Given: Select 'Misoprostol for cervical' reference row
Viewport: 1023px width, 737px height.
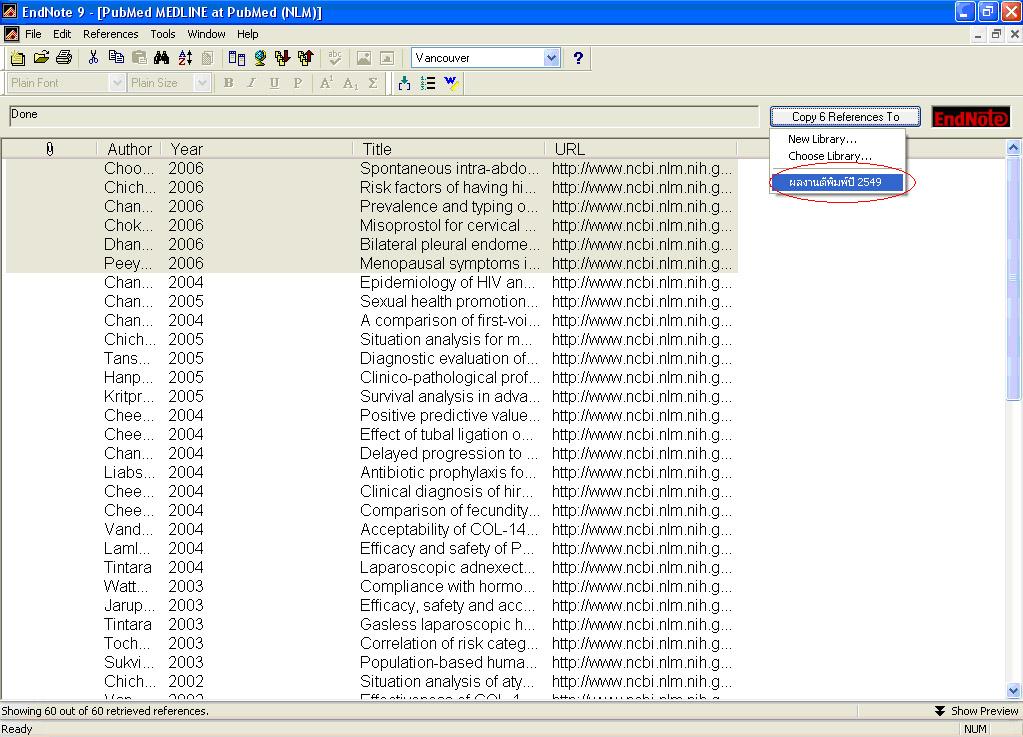Looking at the screenshot, I should tap(372, 225).
